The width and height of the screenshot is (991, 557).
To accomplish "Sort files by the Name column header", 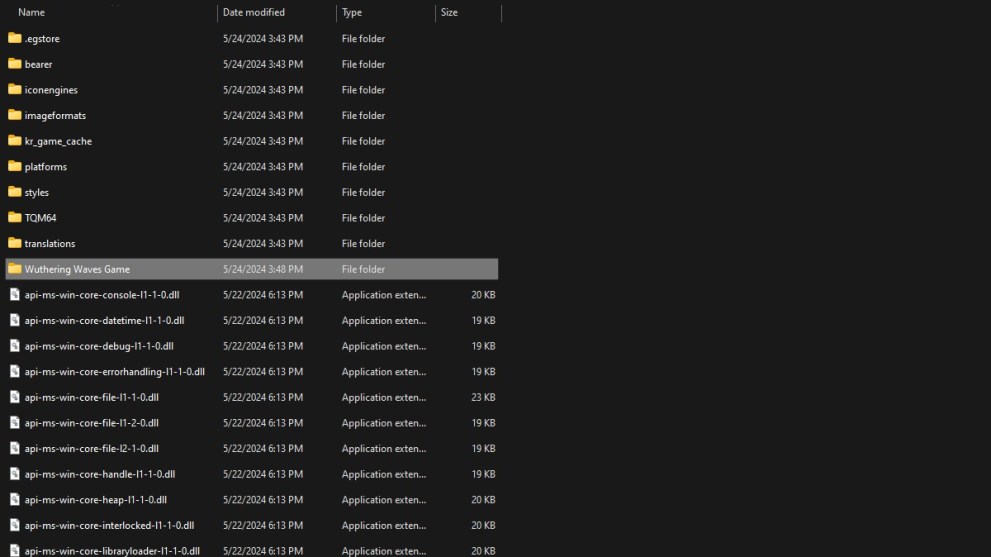I will (x=32, y=12).
